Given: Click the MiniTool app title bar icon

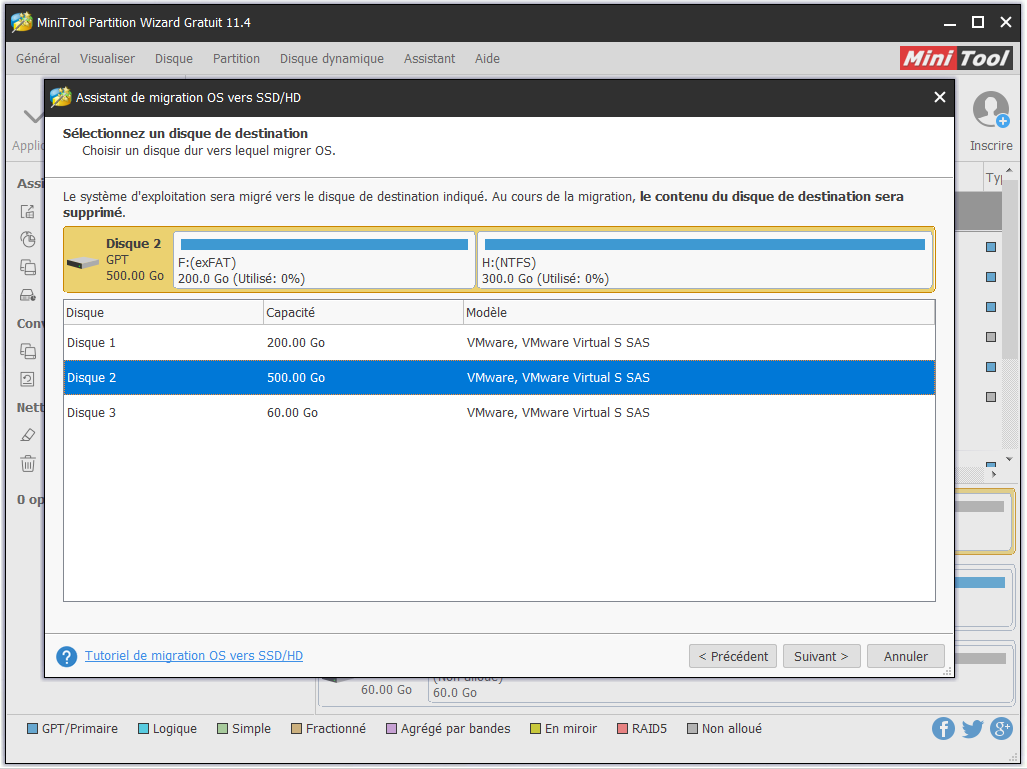Looking at the screenshot, I should pyautogui.click(x=22, y=22).
